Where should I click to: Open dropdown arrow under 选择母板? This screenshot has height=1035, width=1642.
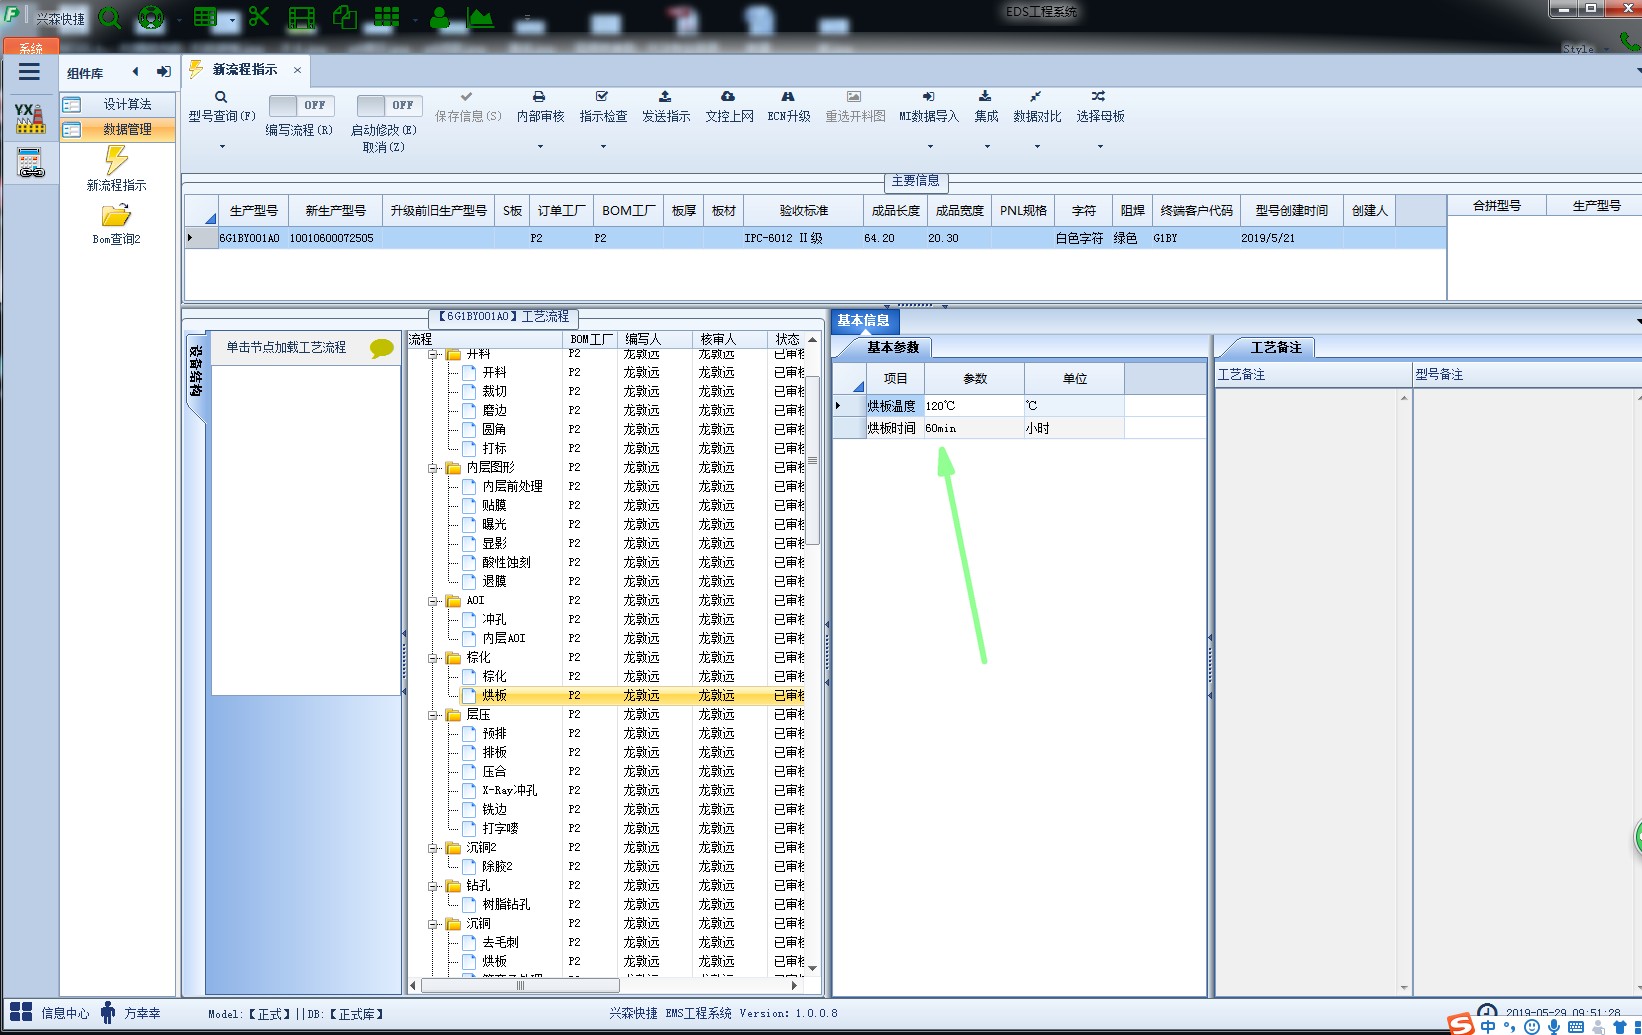(1100, 147)
